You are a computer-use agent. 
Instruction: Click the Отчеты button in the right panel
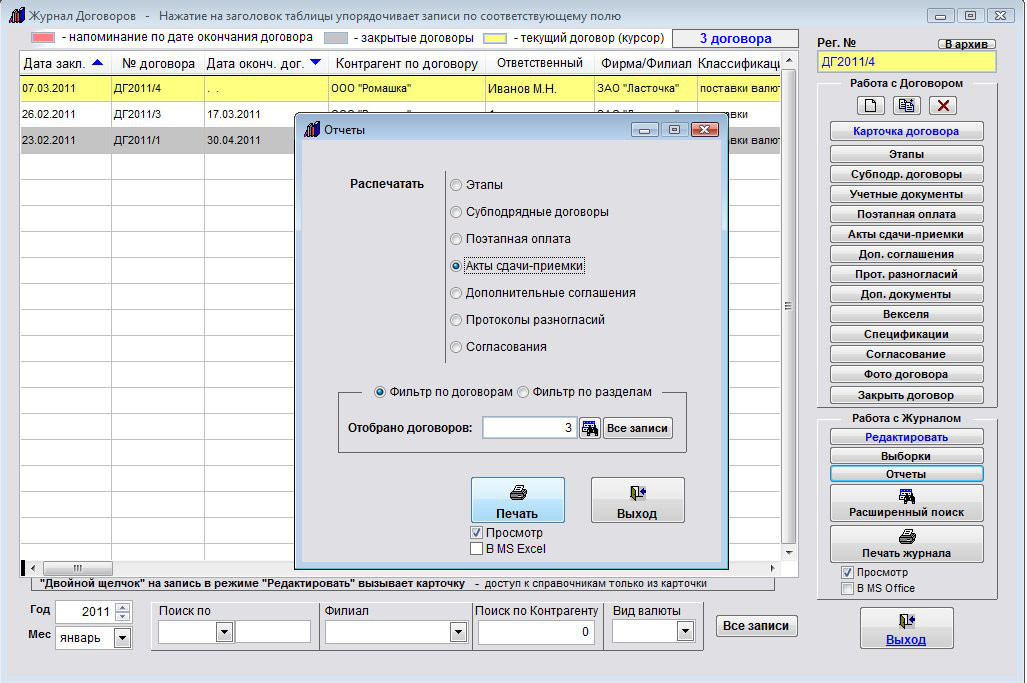point(906,474)
